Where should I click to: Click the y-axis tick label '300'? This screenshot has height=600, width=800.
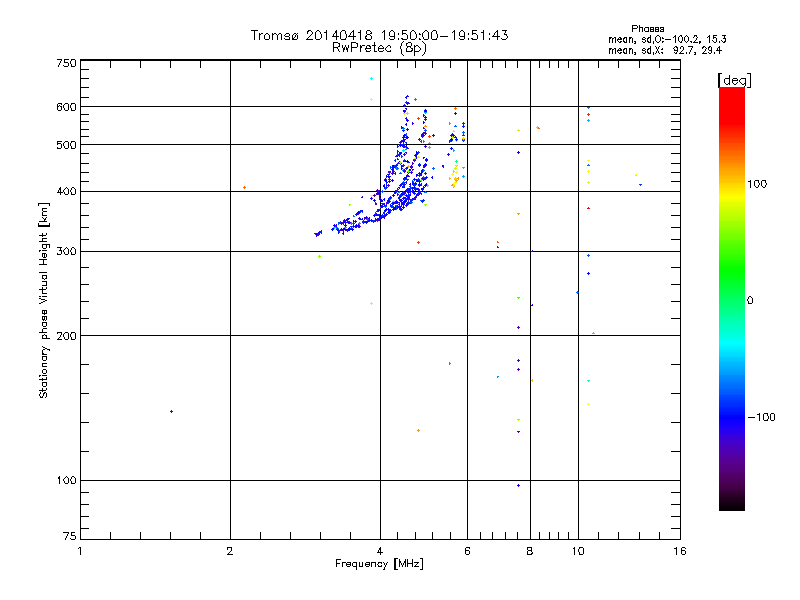point(66,251)
